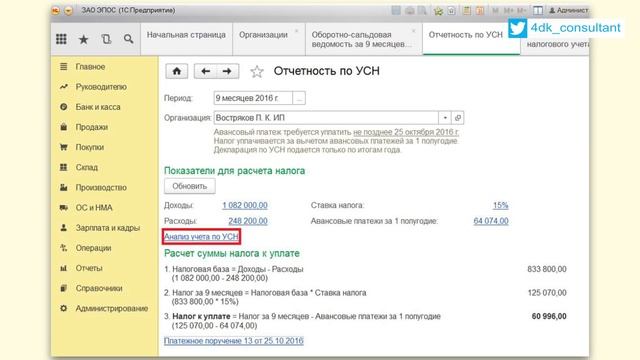Viewport: 640px width, 360px height.
Task: Open the Favorites star in top panel
Action: click(x=84, y=39)
